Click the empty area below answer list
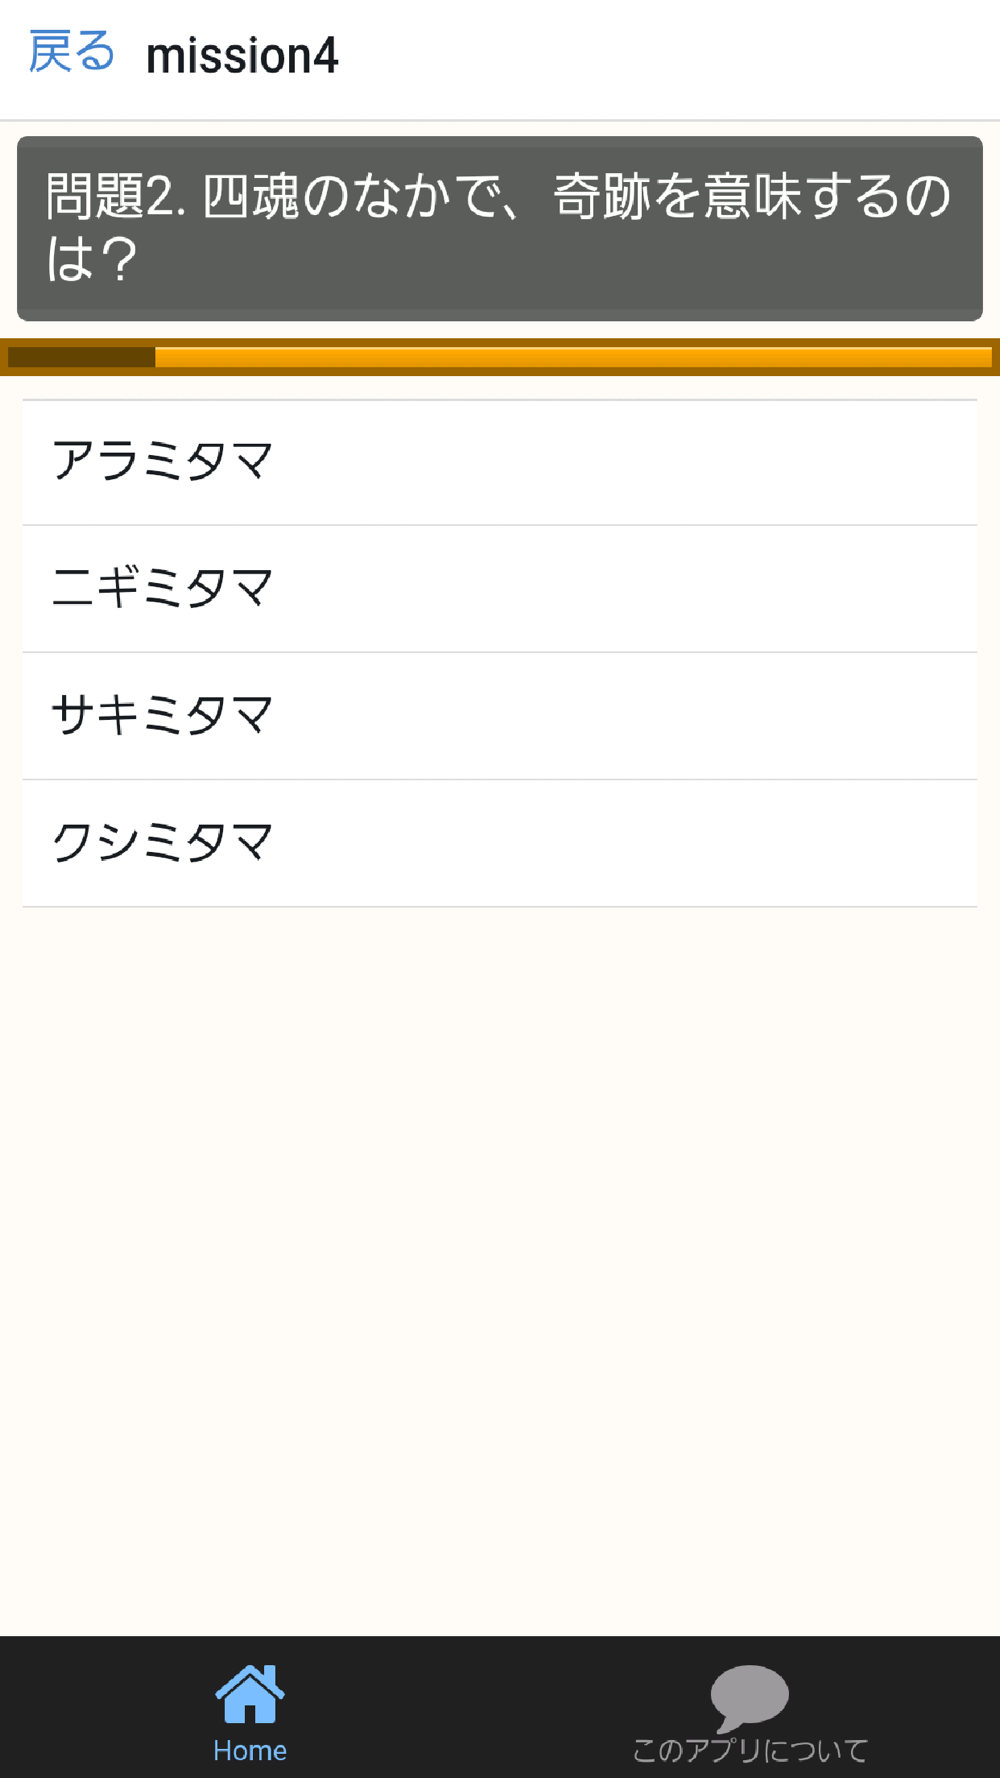Screen dimensions: 1000x1778 tap(500, 1270)
